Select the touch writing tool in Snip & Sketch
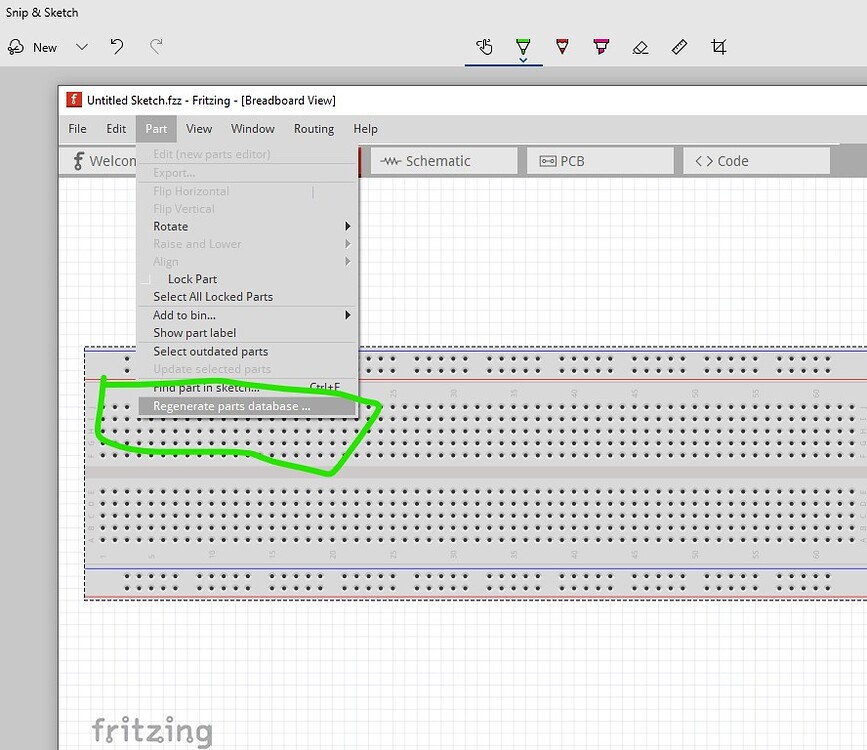This screenshot has height=750, width=867. [484, 47]
